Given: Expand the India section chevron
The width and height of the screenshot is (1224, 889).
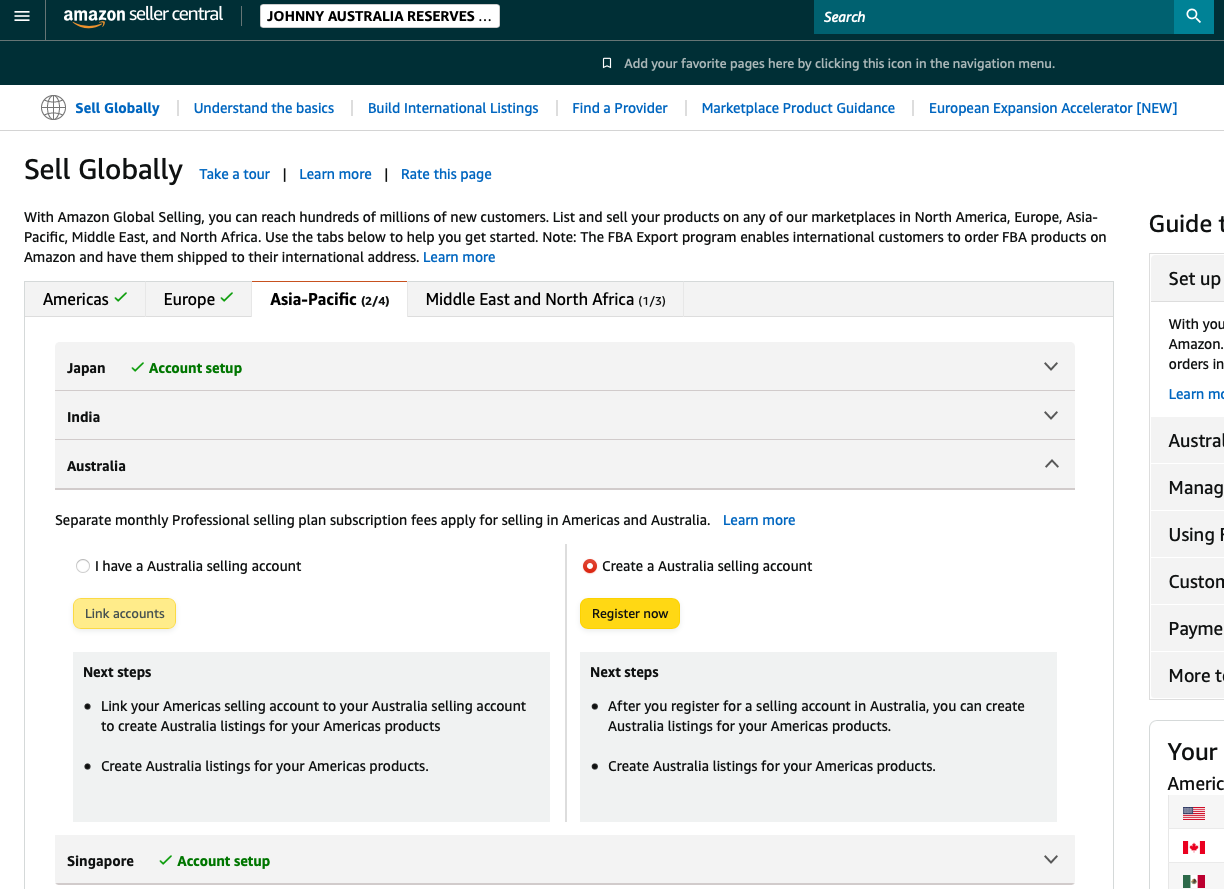Looking at the screenshot, I should 1051,416.
